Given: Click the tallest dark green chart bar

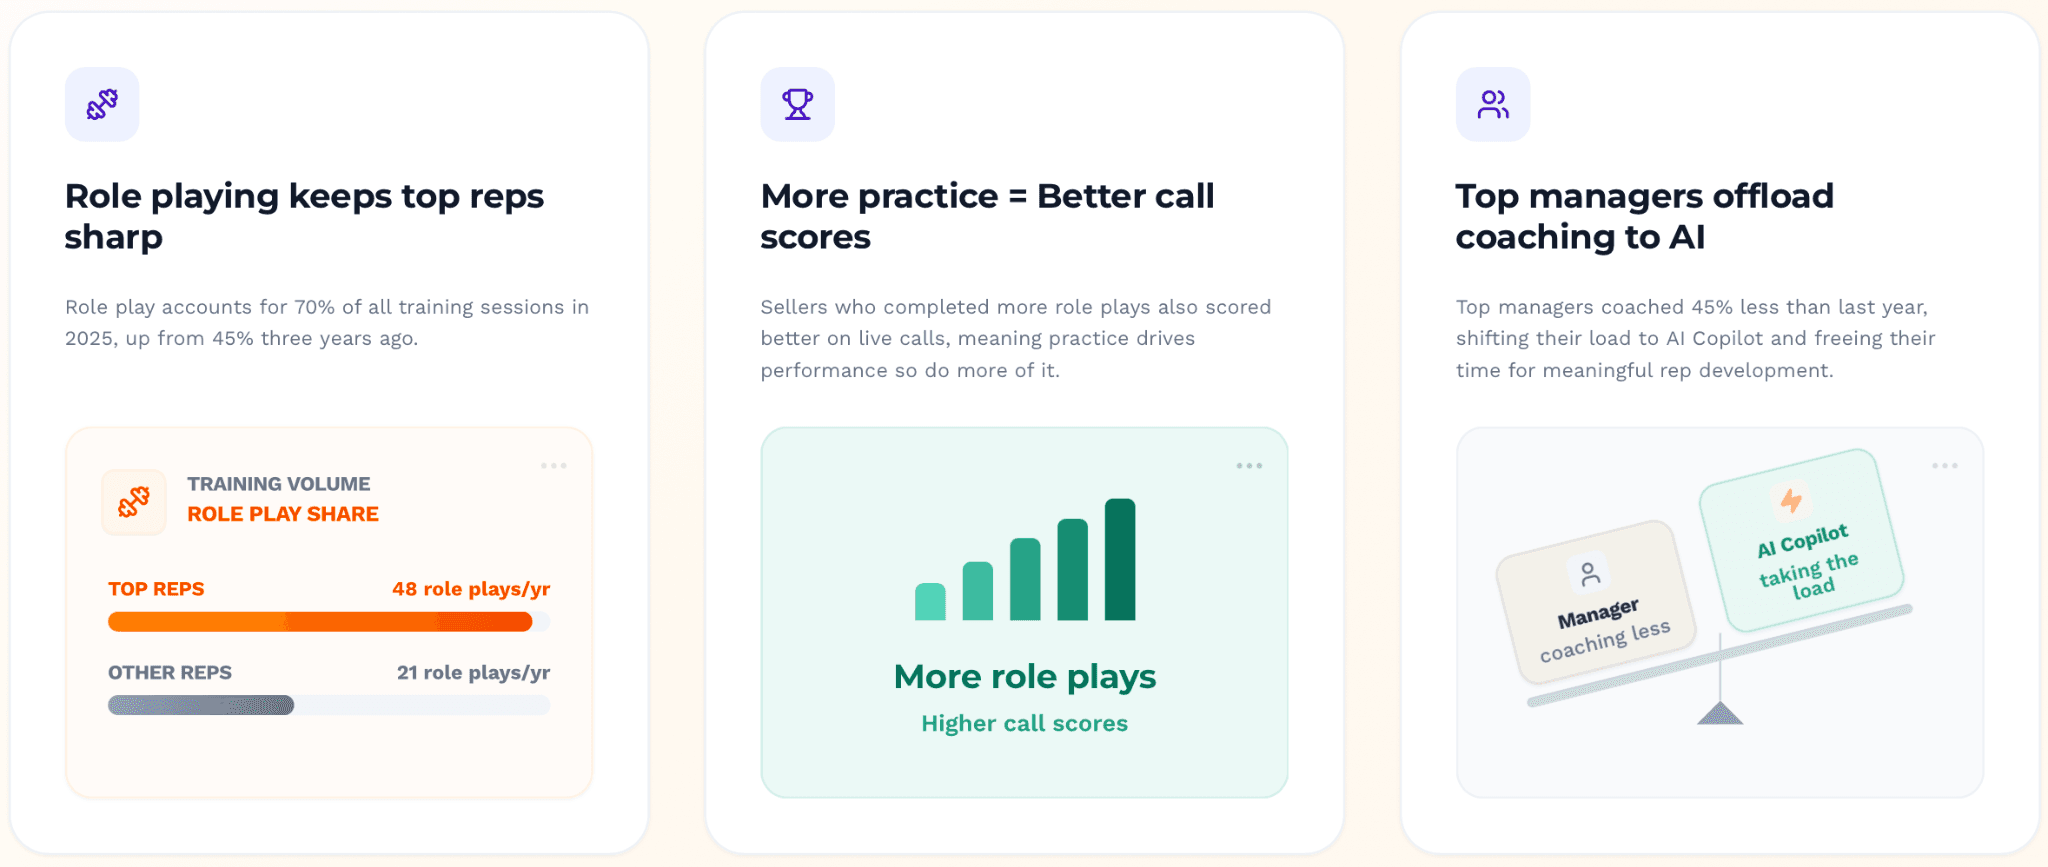Looking at the screenshot, I should point(1120,559).
